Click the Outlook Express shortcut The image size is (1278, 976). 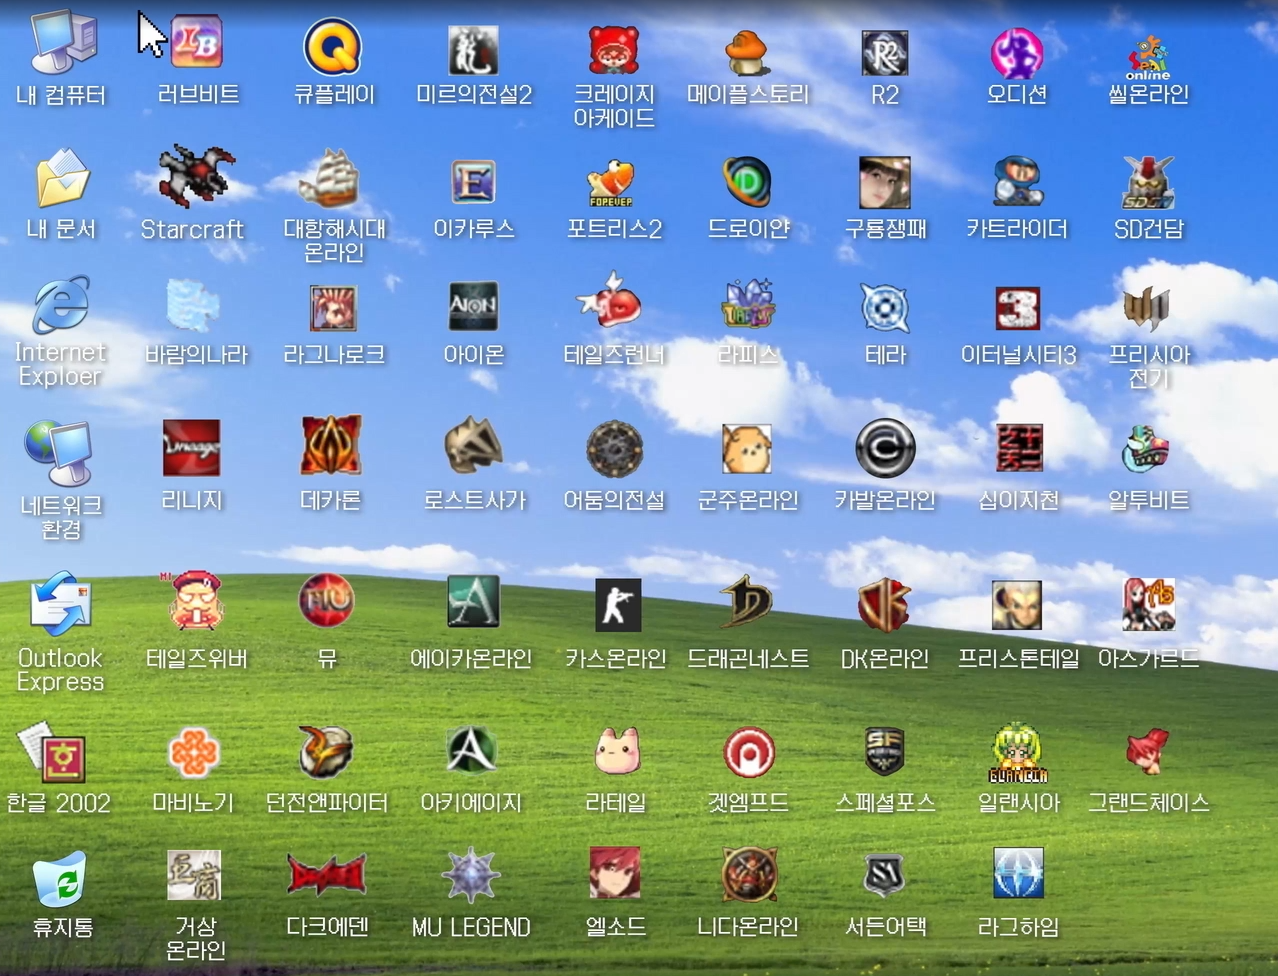point(60,605)
